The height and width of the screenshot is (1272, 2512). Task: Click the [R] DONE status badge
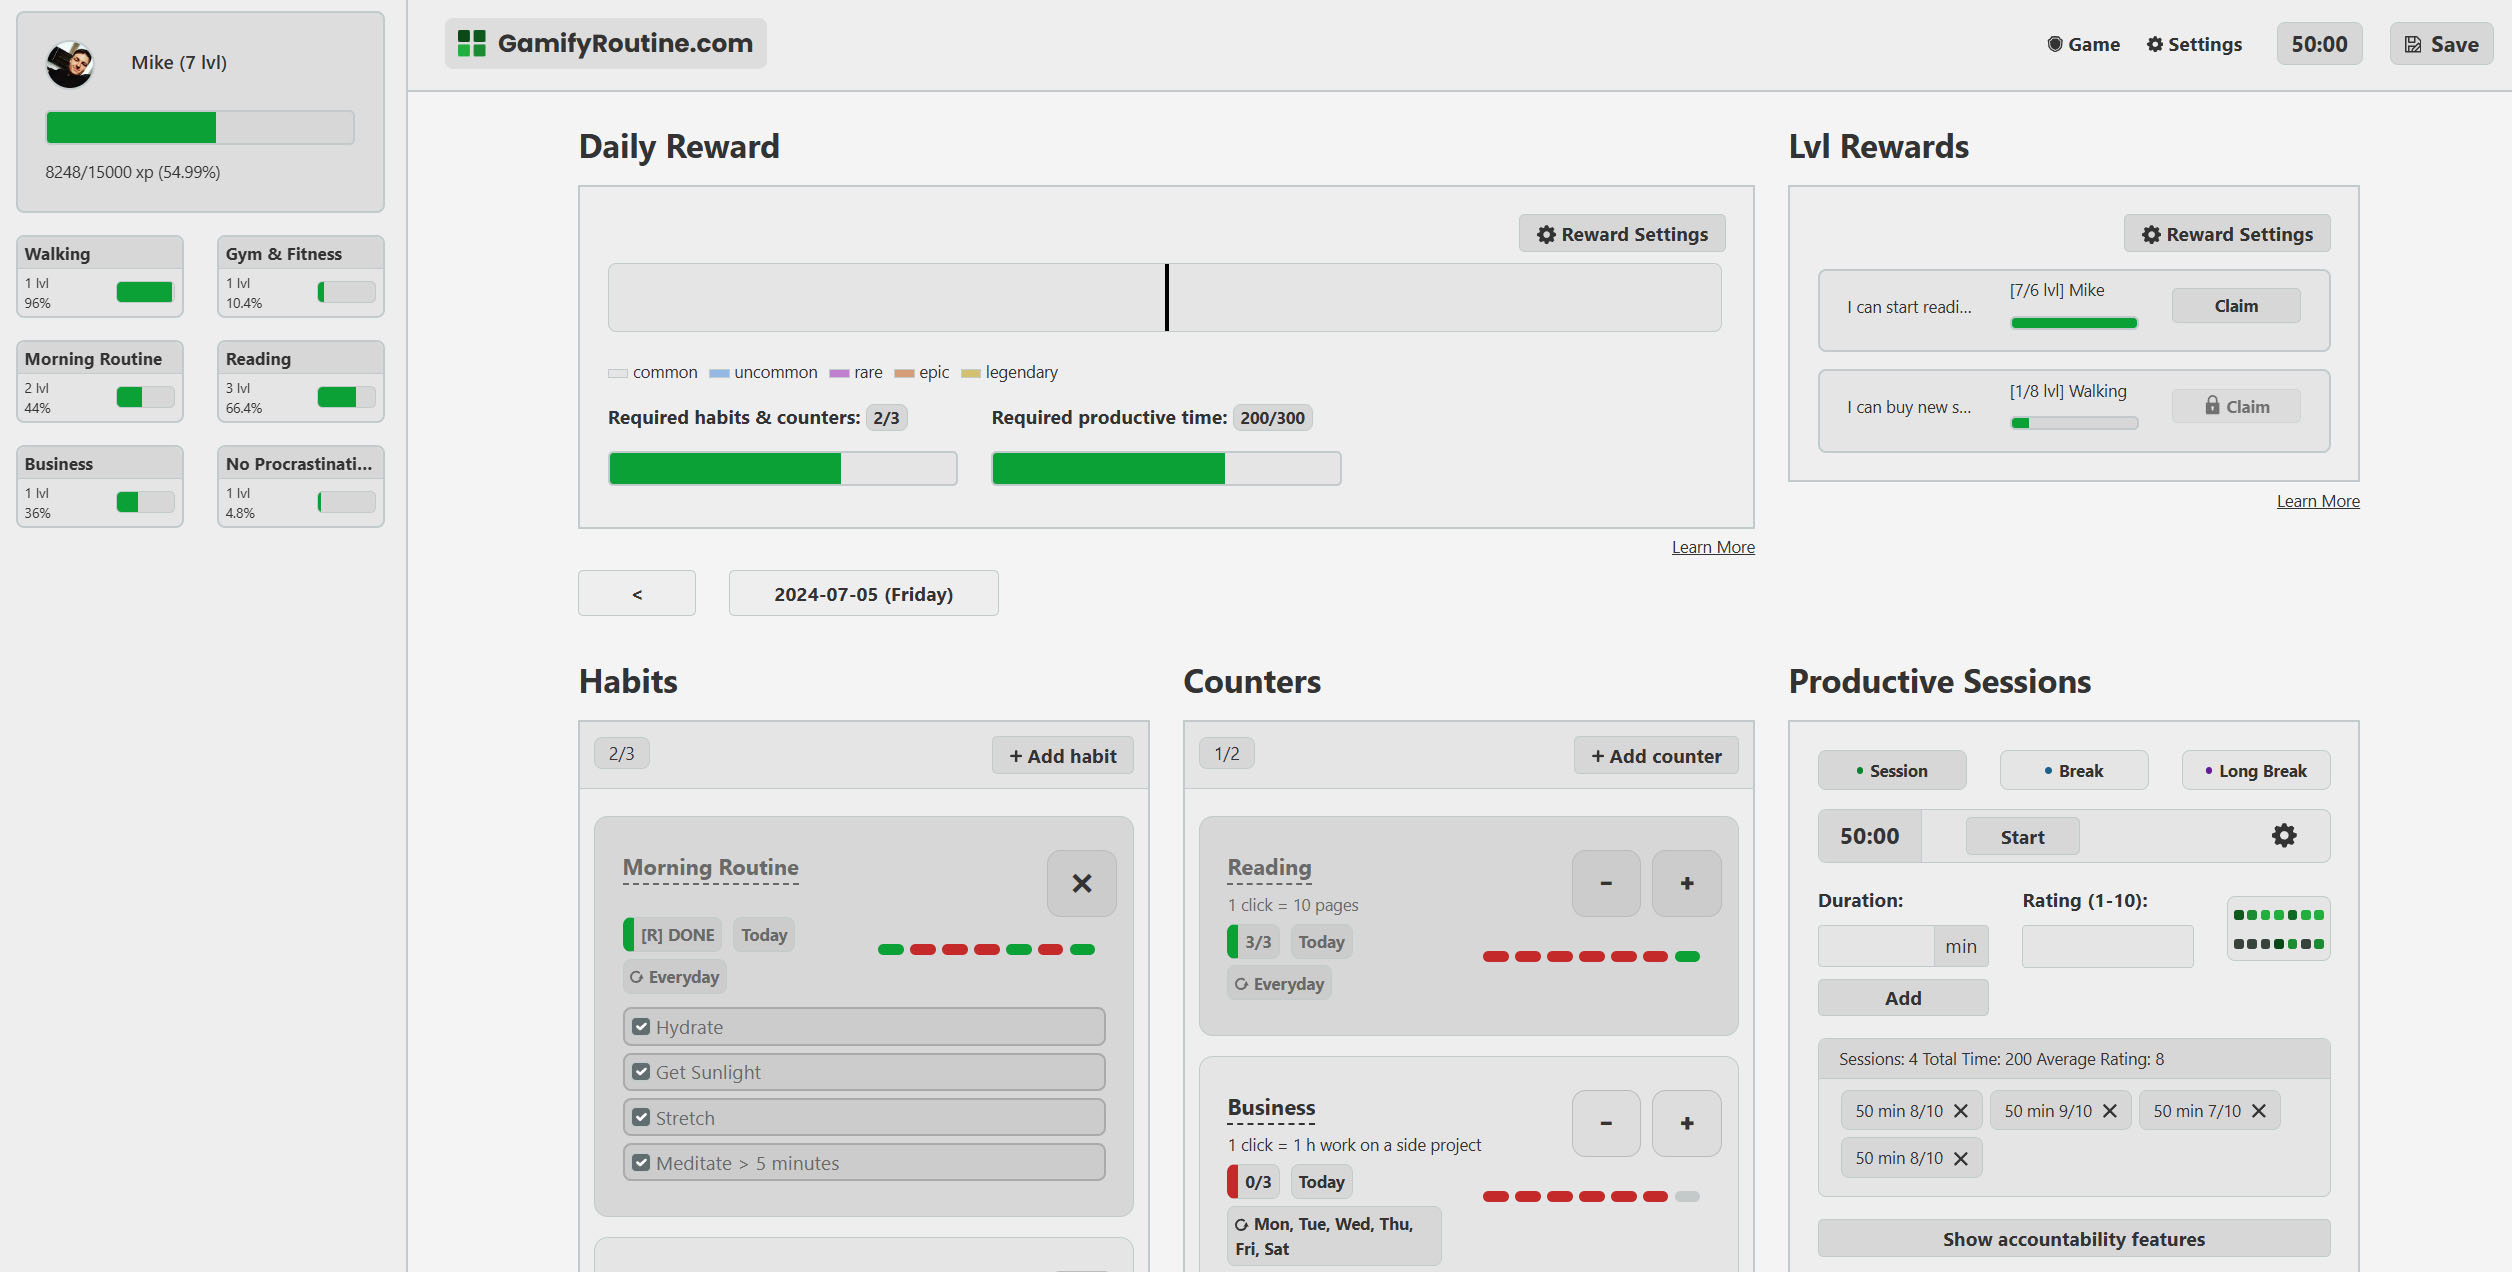tap(672, 935)
